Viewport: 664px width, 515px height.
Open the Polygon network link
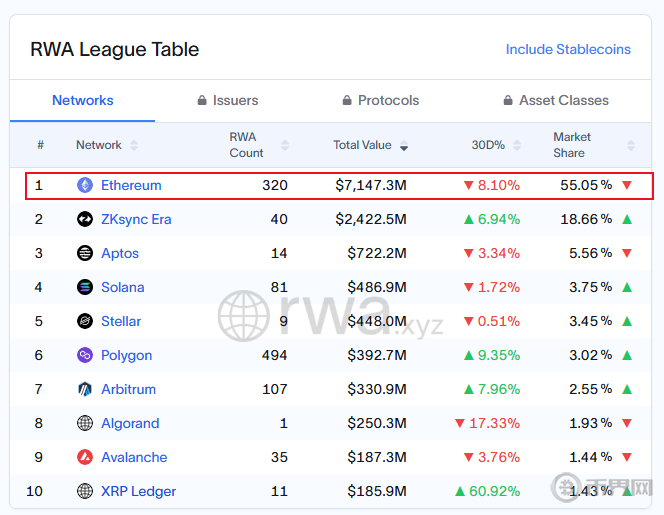point(126,355)
